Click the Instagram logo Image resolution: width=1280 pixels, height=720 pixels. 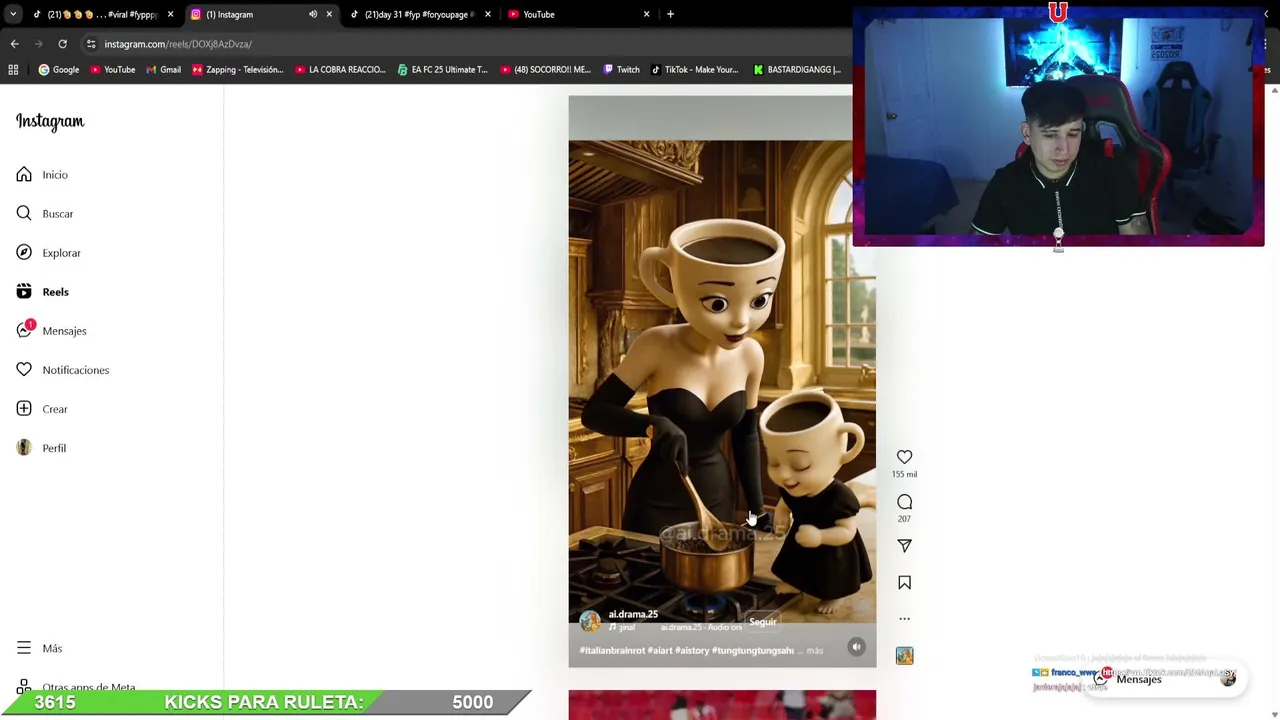point(50,121)
